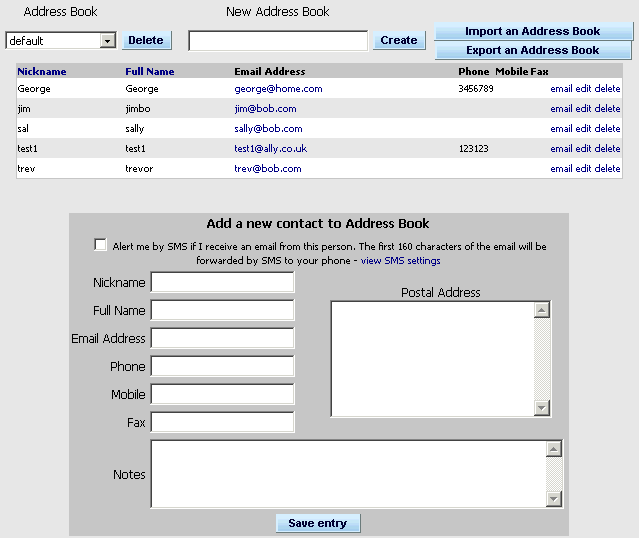
Task: Click Postal Address scrollbar down arrow
Action: [x=542, y=408]
